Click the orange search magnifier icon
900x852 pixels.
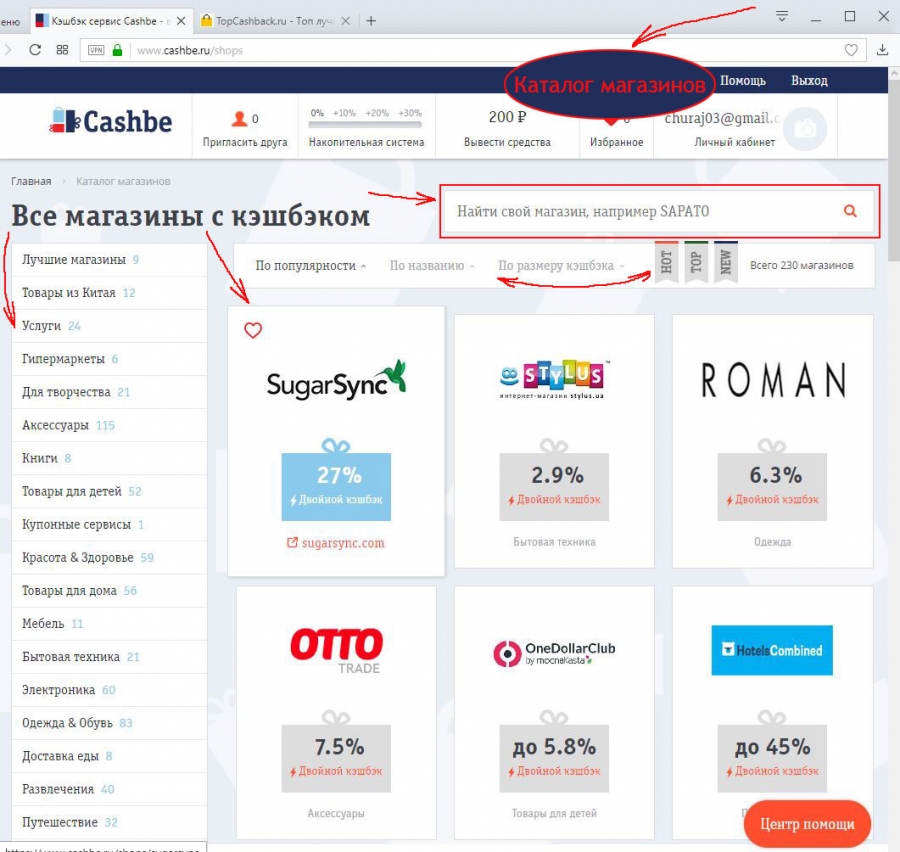pyautogui.click(x=850, y=211)
